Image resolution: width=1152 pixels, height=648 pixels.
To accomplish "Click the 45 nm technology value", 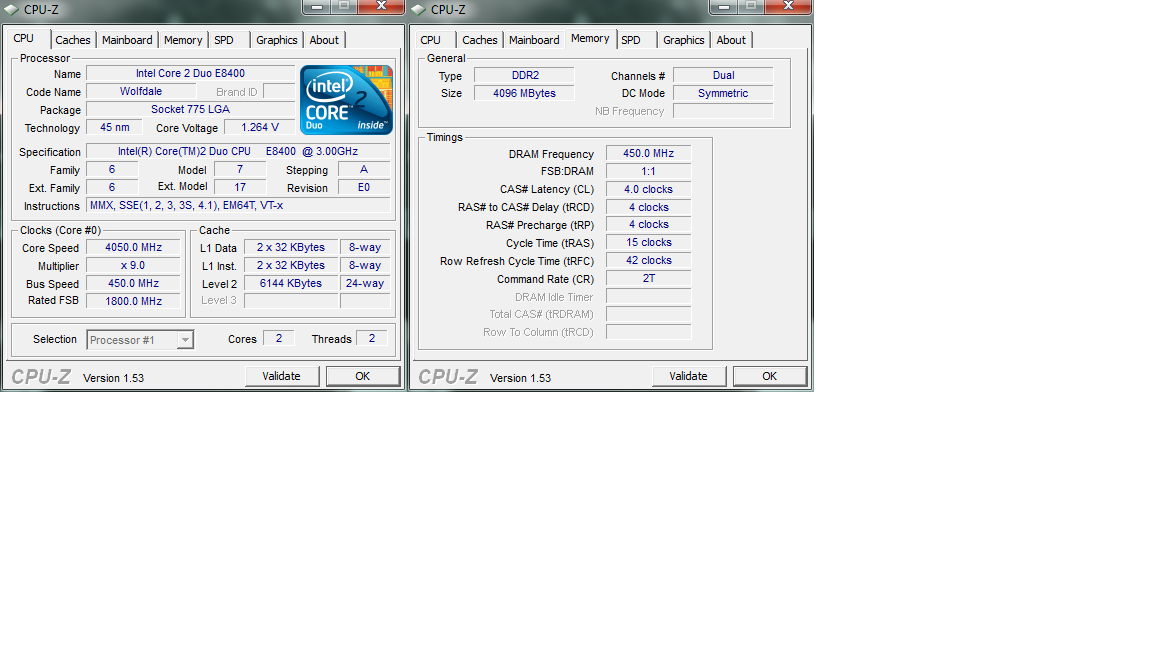I will 115,127.
